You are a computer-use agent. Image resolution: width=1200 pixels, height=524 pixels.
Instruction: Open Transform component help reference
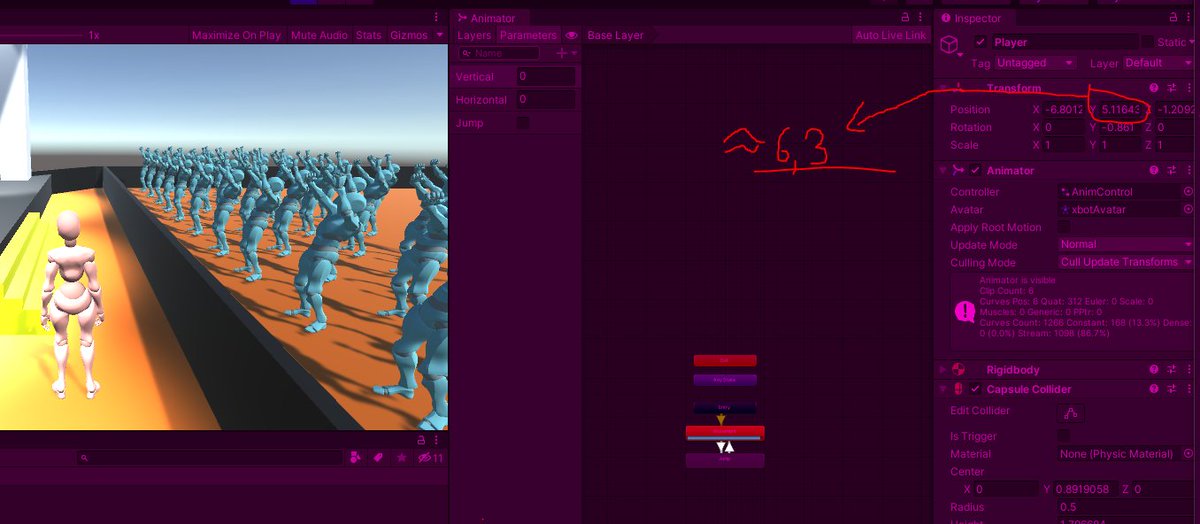[x=1154, y=88]
